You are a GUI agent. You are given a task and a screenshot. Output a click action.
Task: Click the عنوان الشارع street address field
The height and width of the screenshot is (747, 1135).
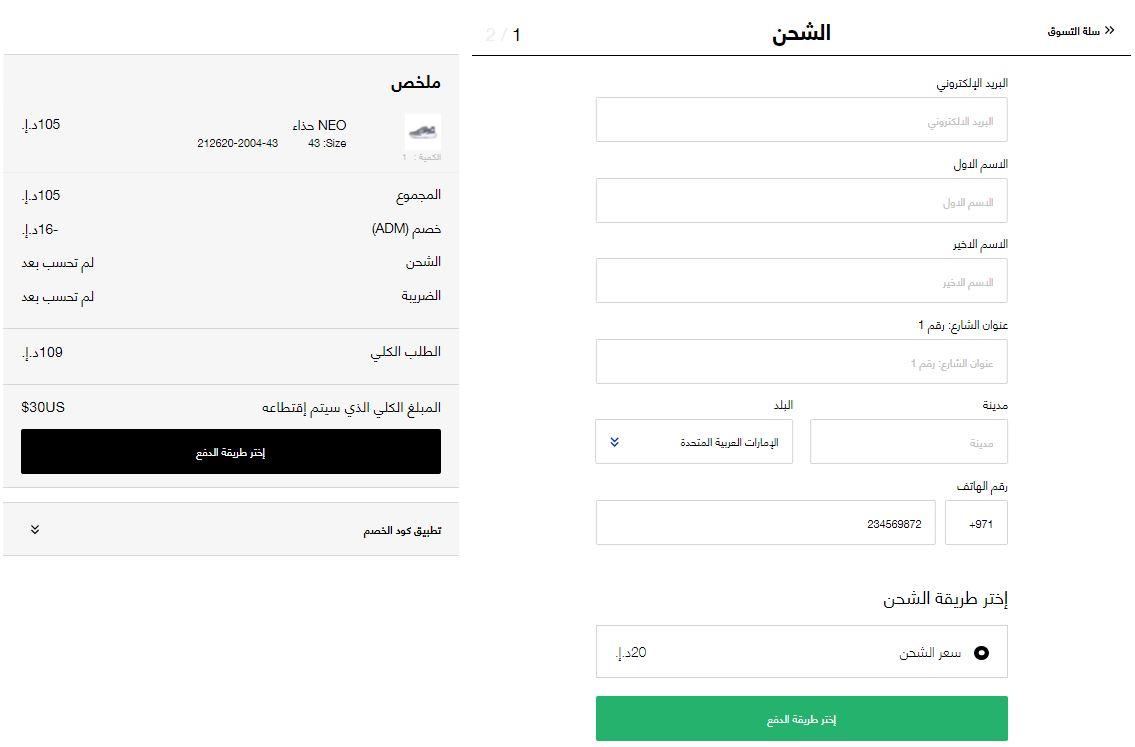pyautogui.click(x=801, y=361)
